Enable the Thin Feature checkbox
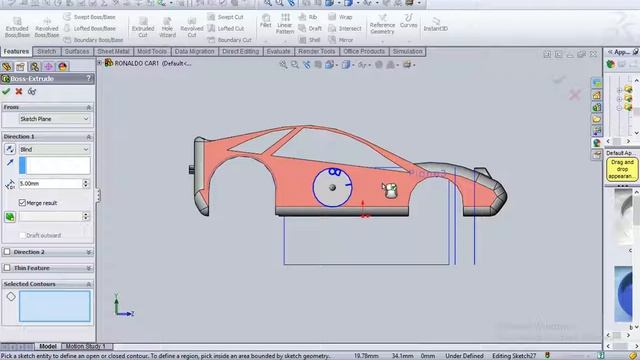Image resolution: width=640 pixels, height=360 pixels. click(x=7, y=268)
